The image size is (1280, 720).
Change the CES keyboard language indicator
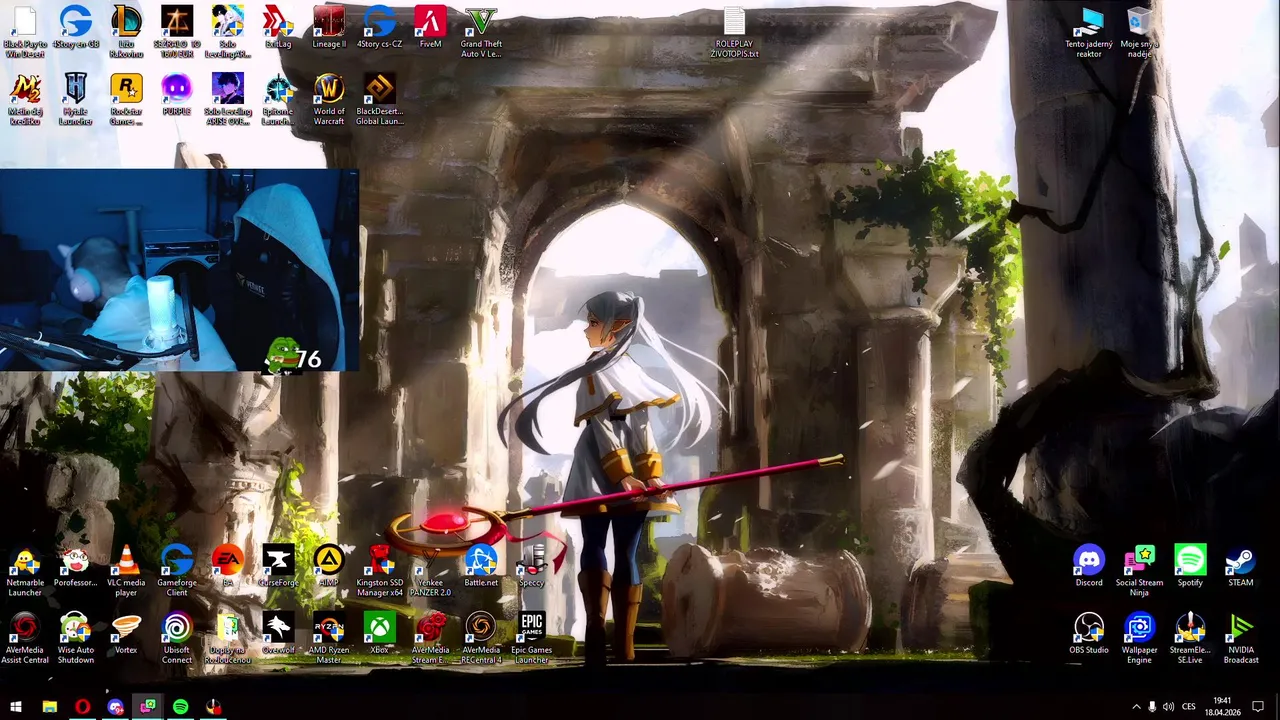[x=1190, y=707]
